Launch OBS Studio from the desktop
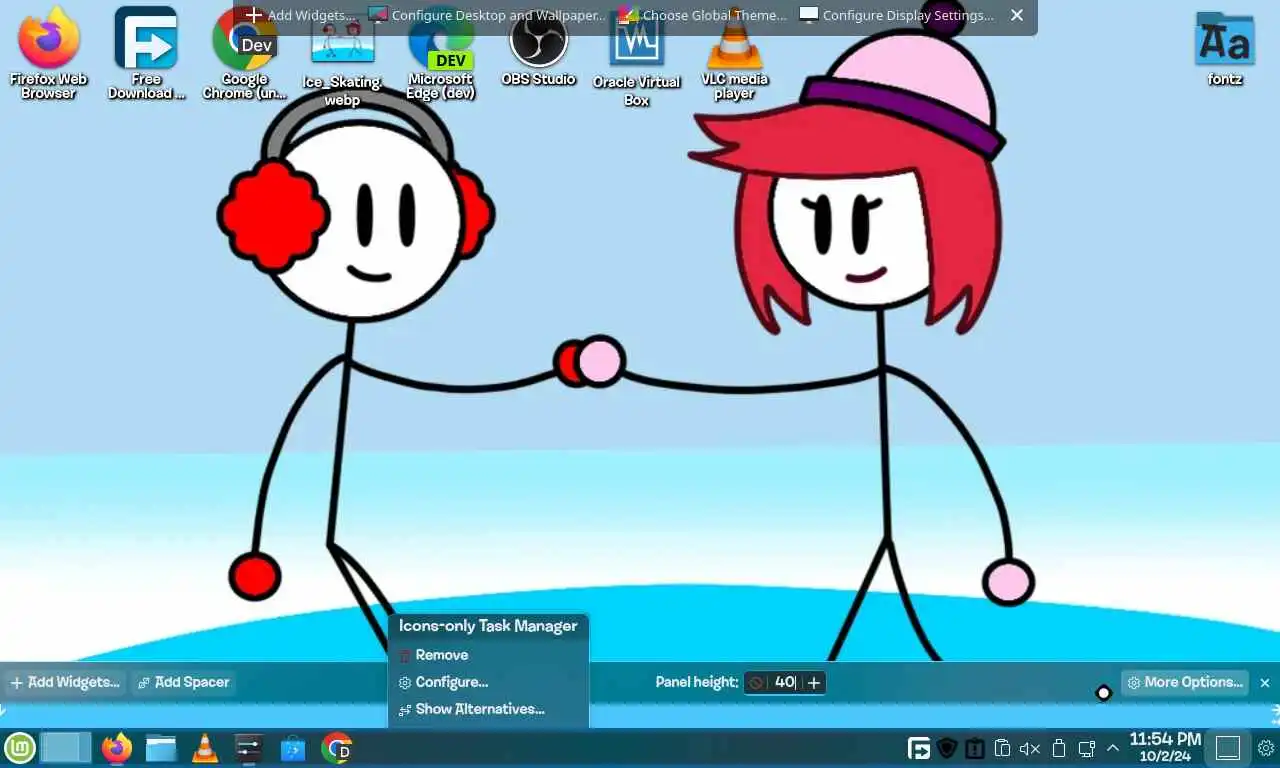Screen dimensions: 1280x768 click(x=538, y=48)
